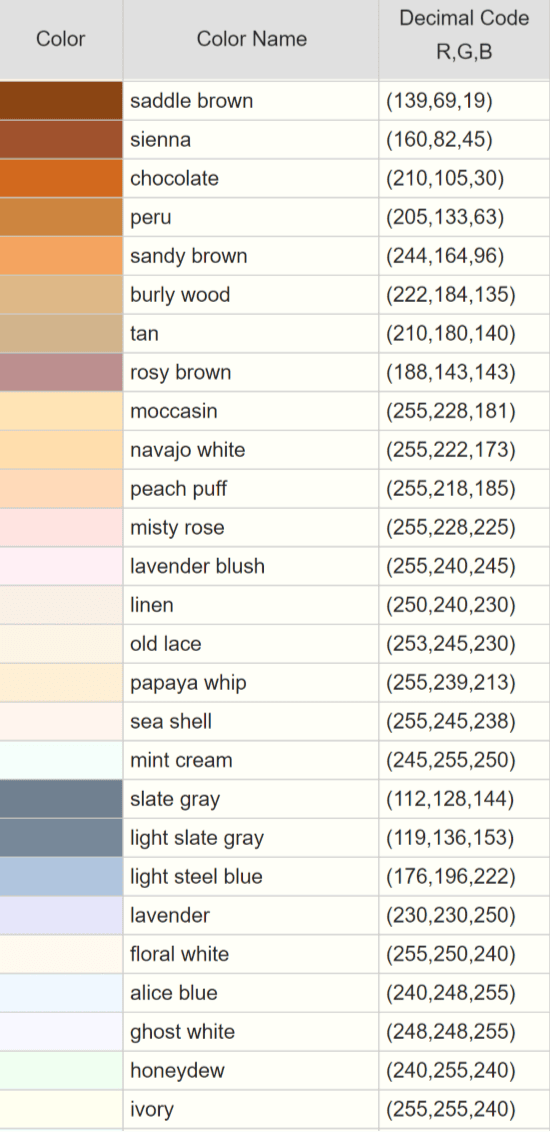550x1132 pixels.
Task: Click the Color column header
Action: (x=61, y=39)
